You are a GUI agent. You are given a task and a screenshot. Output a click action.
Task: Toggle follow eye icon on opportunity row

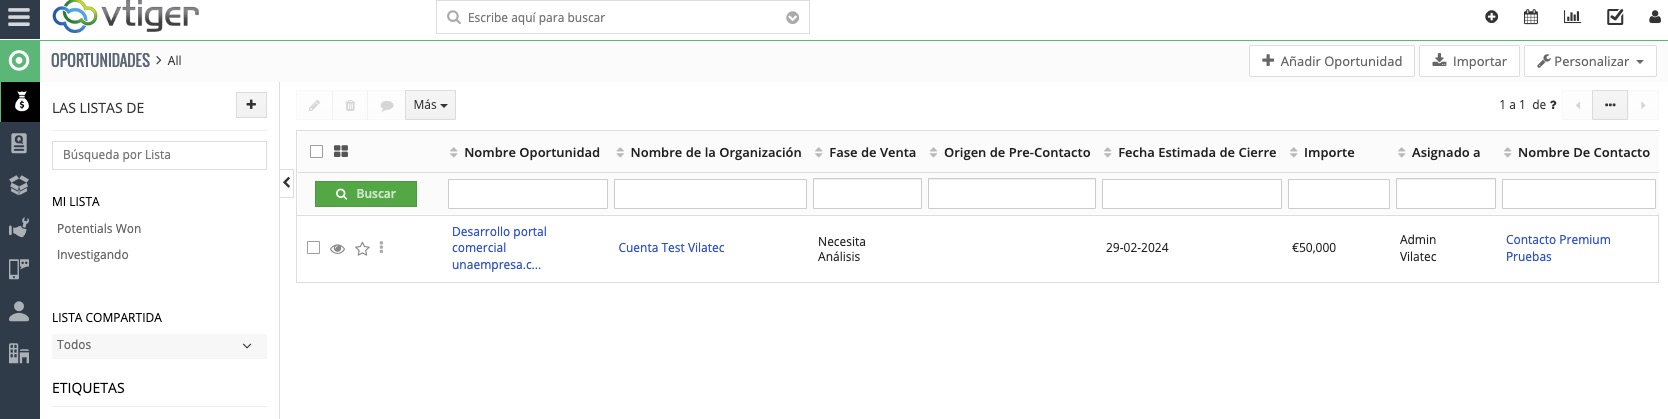(x=338, y=249)
